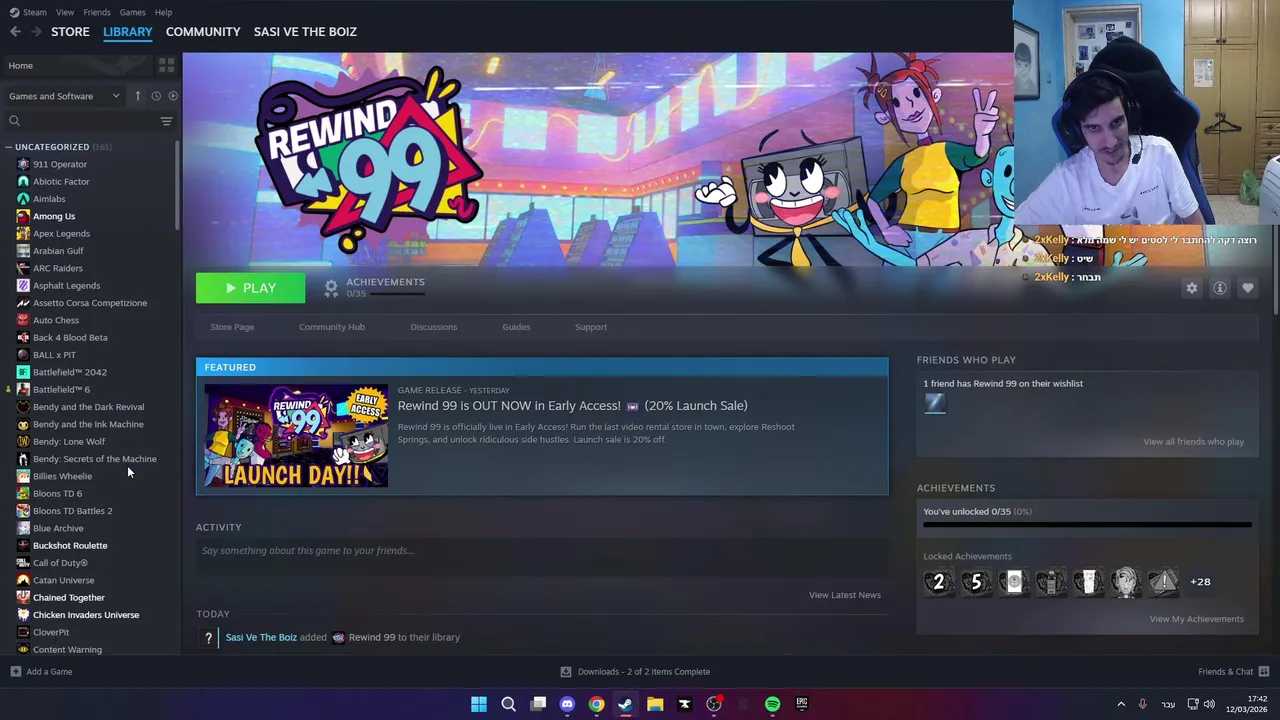Open the Home button in library sidebar

click(76, 65)
